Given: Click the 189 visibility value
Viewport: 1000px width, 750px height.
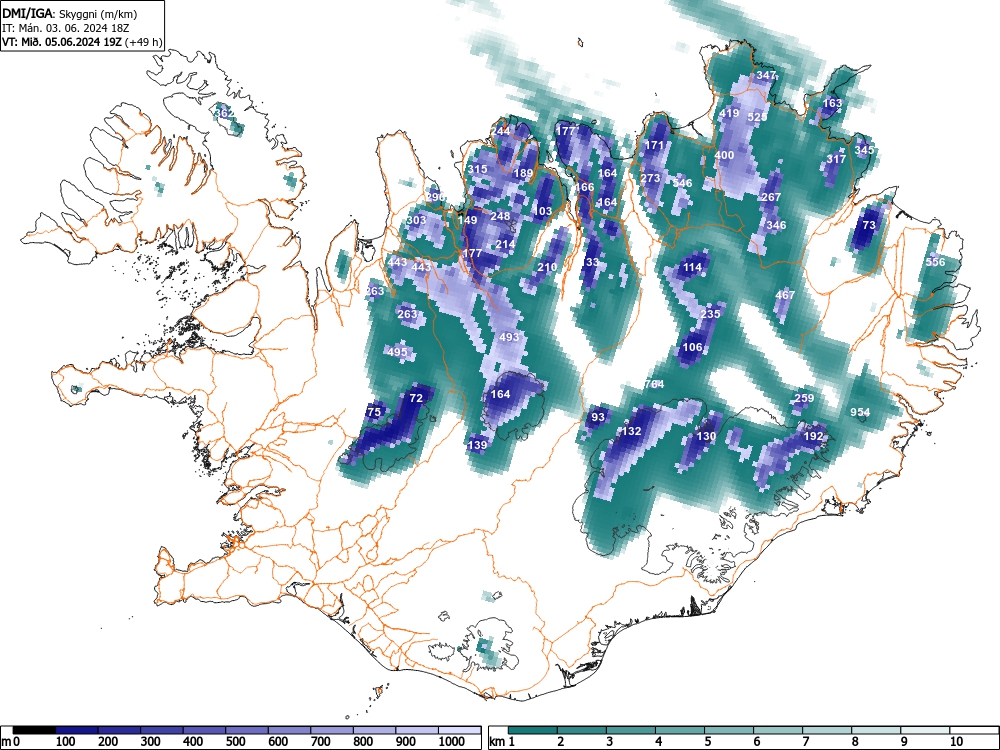Looking at the screenshot, I should pos(523,173).
